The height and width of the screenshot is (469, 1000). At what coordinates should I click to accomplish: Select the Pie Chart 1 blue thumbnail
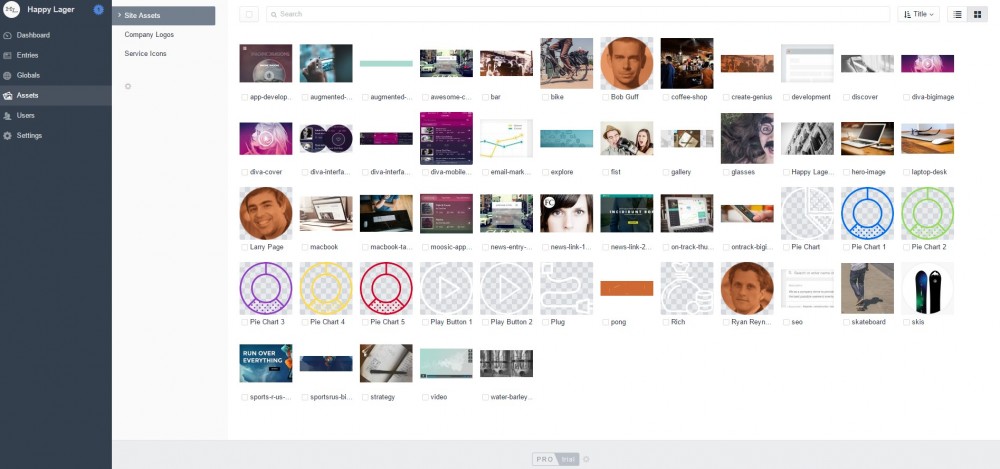(867, 213)
